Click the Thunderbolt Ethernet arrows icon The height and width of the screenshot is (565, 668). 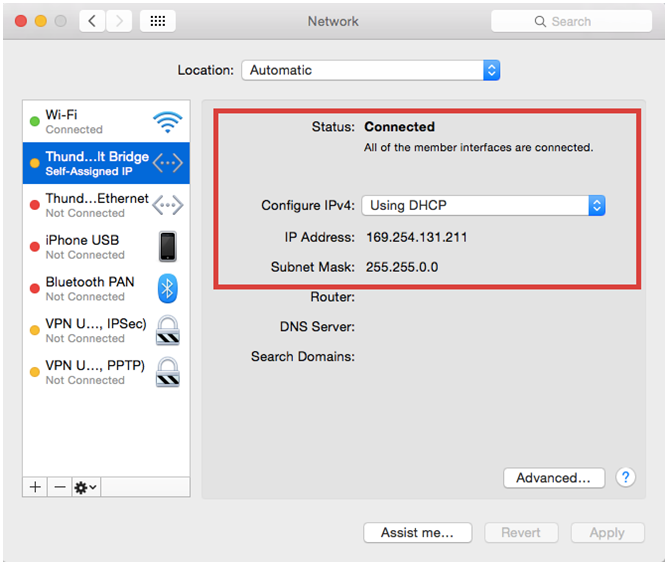[168, 205]
